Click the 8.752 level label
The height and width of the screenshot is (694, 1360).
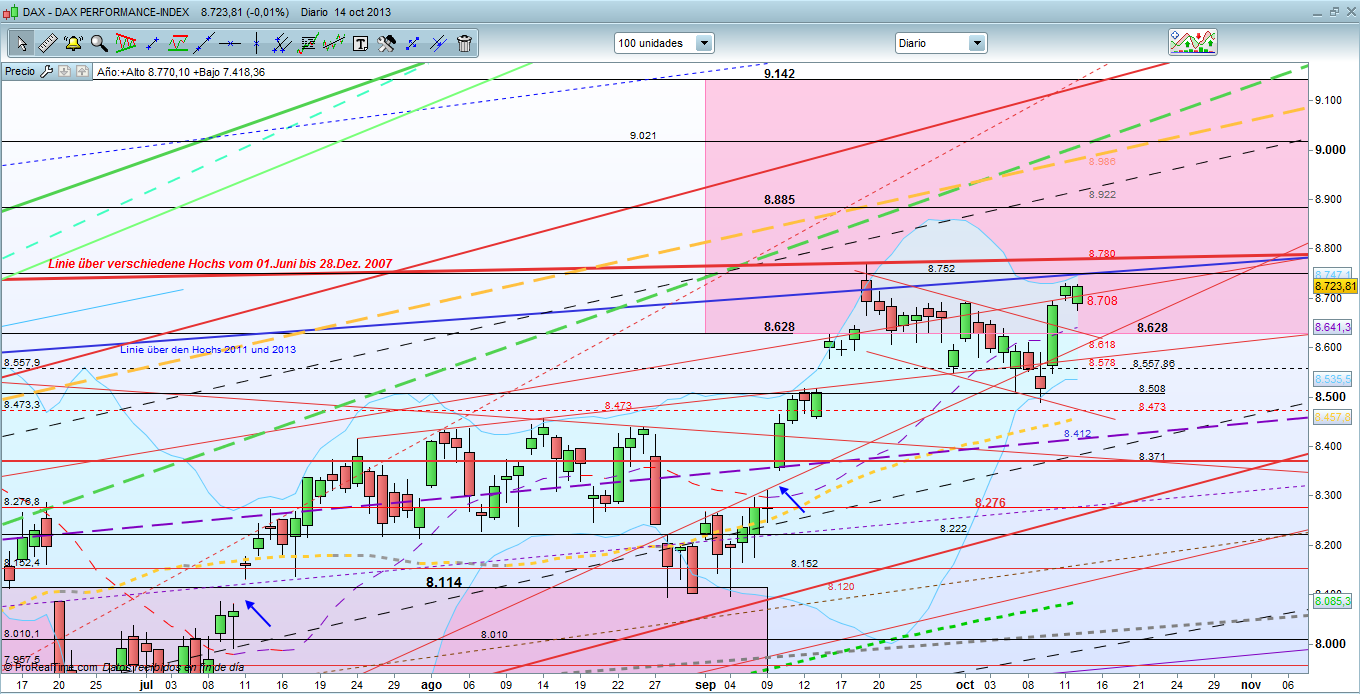click(941, 269)
